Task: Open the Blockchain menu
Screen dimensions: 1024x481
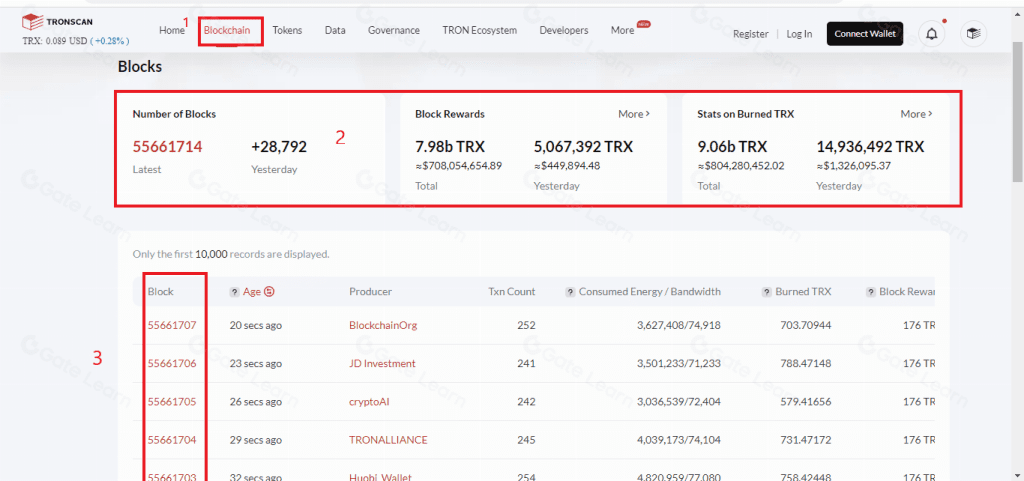Action: (x=227, y=31)
